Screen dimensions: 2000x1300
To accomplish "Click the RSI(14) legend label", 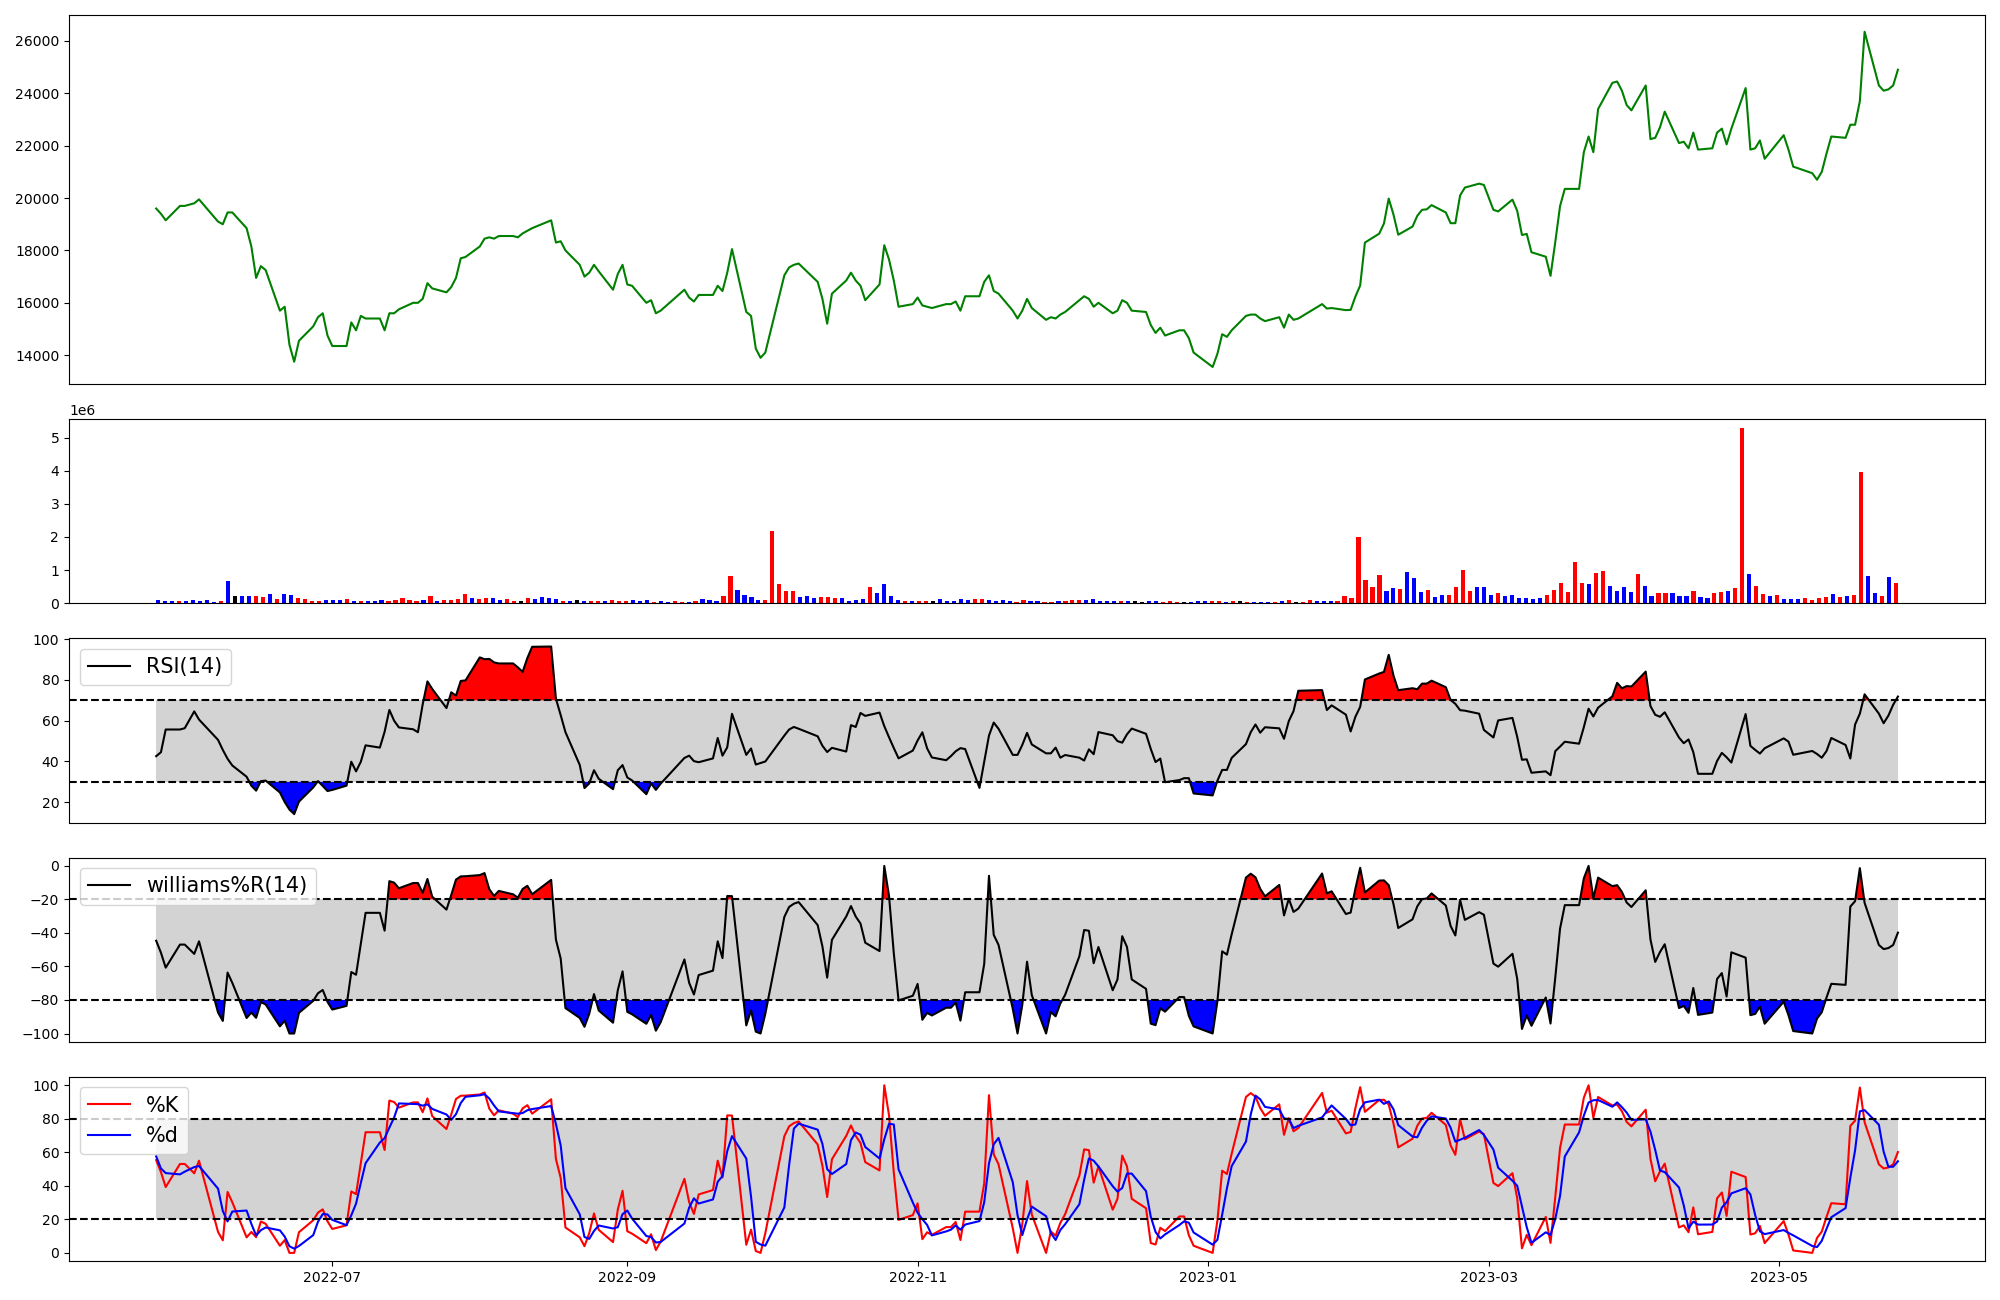I will 184,666.
